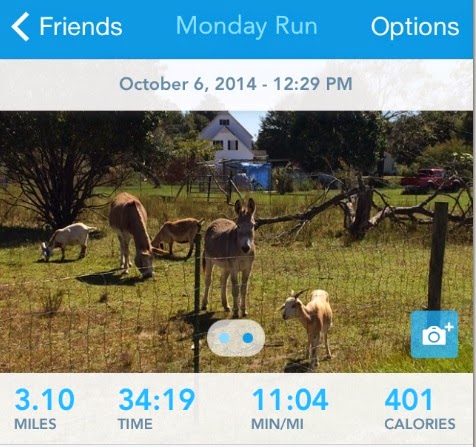
Task: Tap the page indicator pill control
Action: (236, 338)
